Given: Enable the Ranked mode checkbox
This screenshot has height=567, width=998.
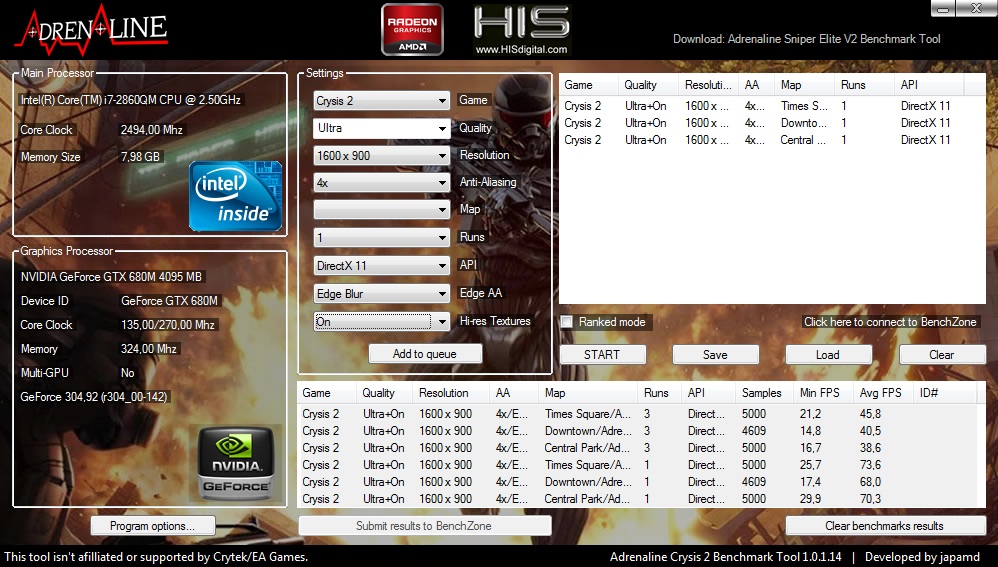Looking at the screenshot, I should [x=566, y=322].
